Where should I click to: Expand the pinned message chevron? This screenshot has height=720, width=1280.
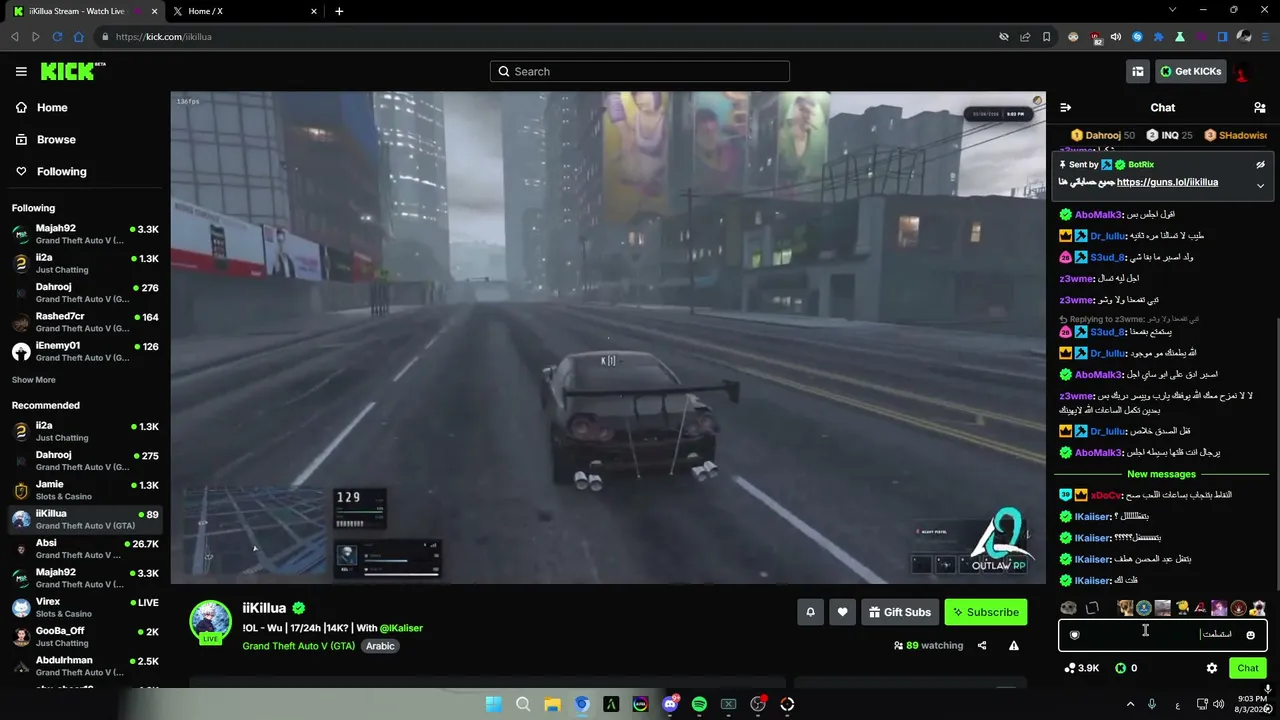pos(1260,185)
